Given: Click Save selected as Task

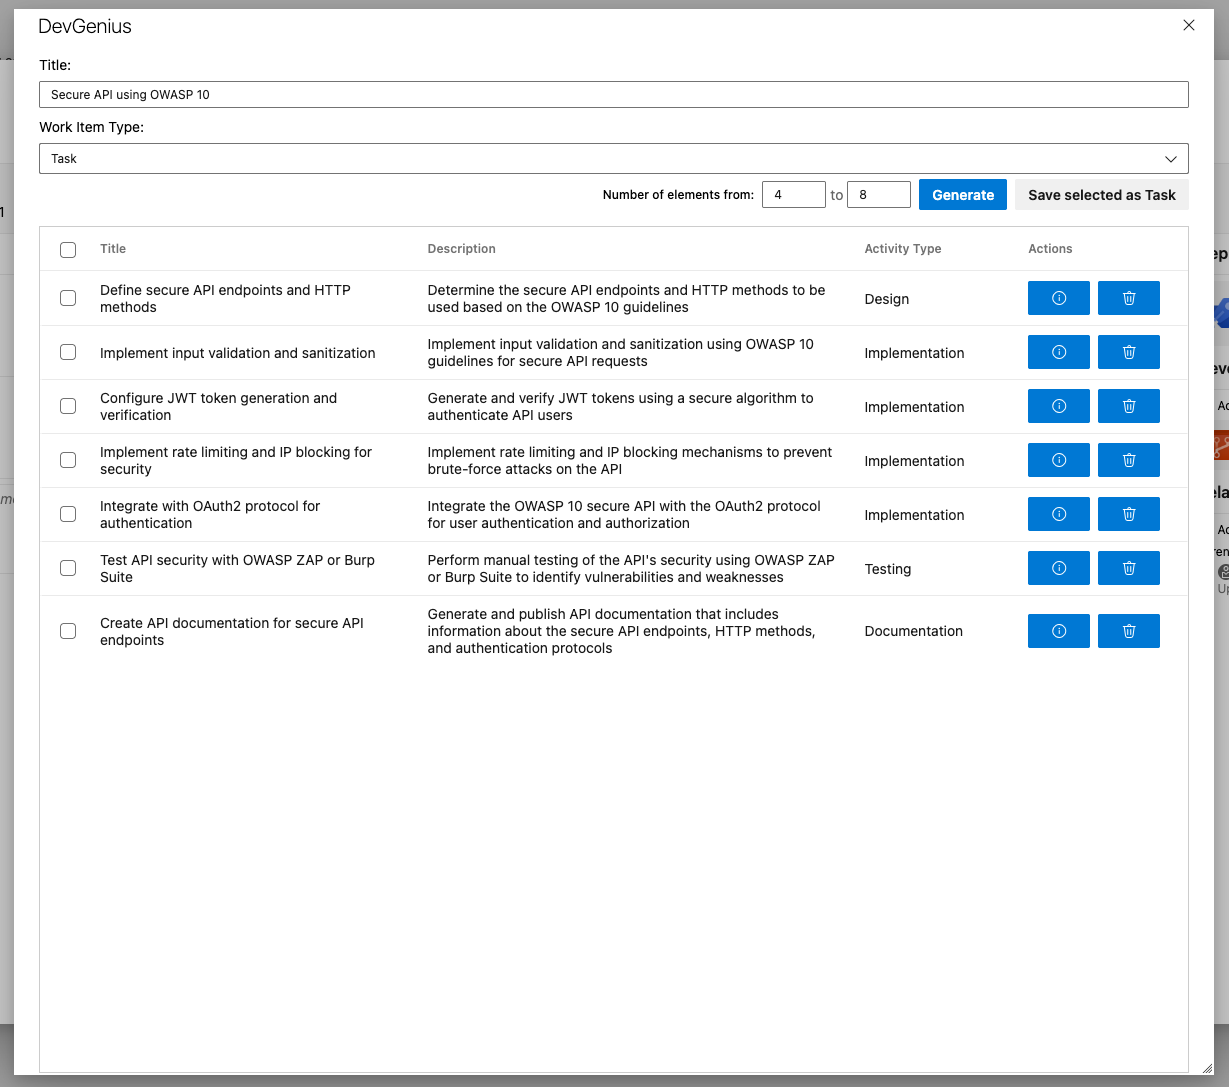Looking at the screenshot, I should (x=1101, y=195).
